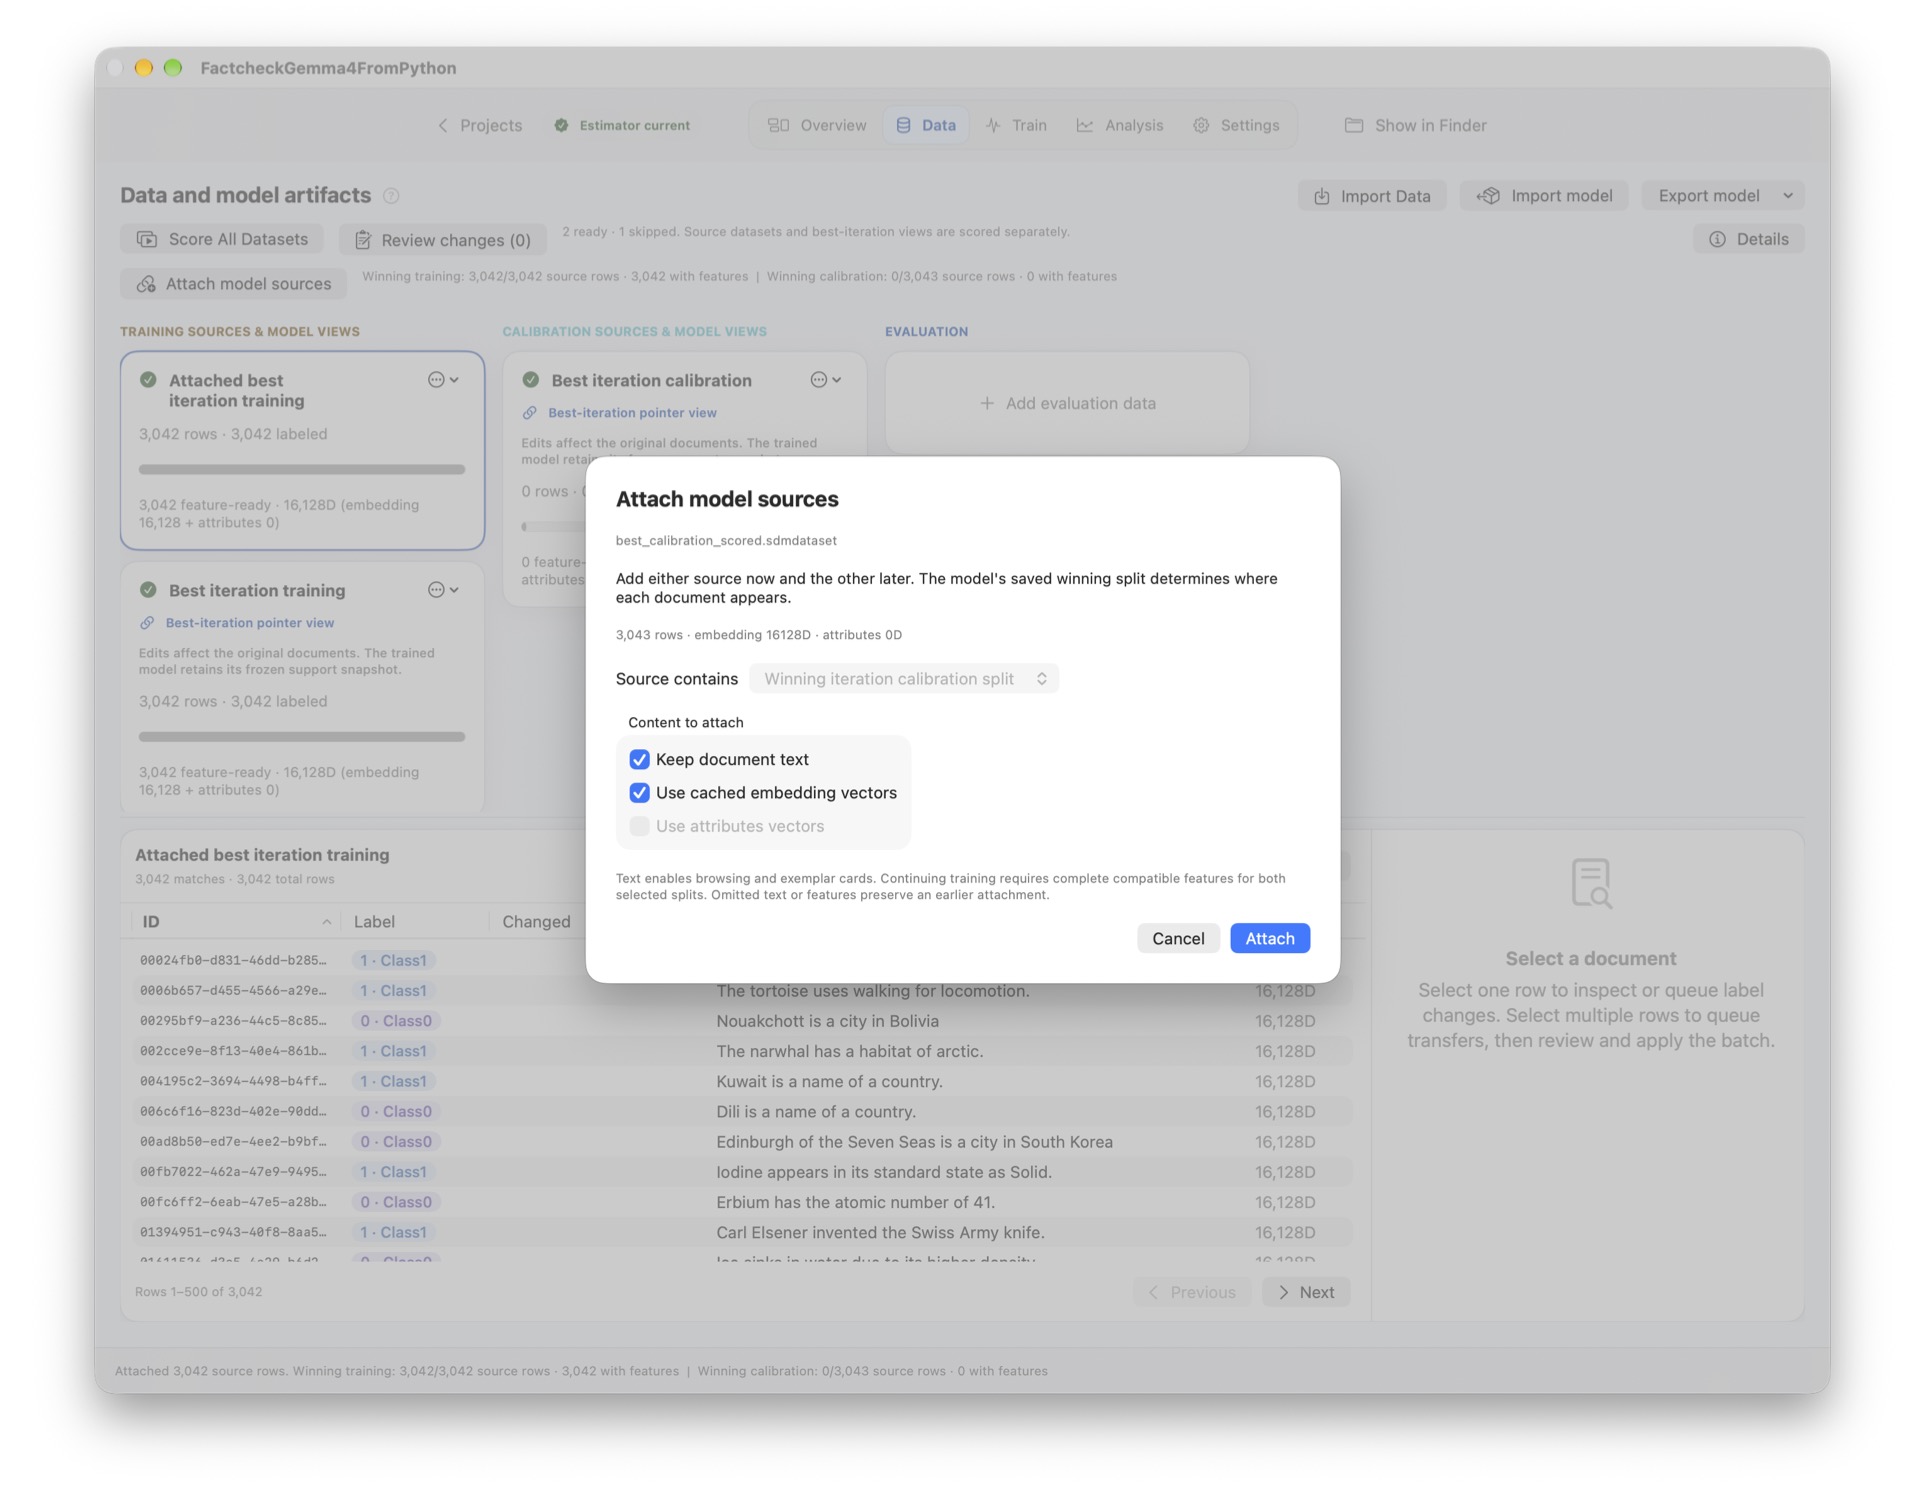Select row 'Edinburgh of the Seven Seas is a city in South Korea'
1924x1487 pixels.
point(742,1142)
